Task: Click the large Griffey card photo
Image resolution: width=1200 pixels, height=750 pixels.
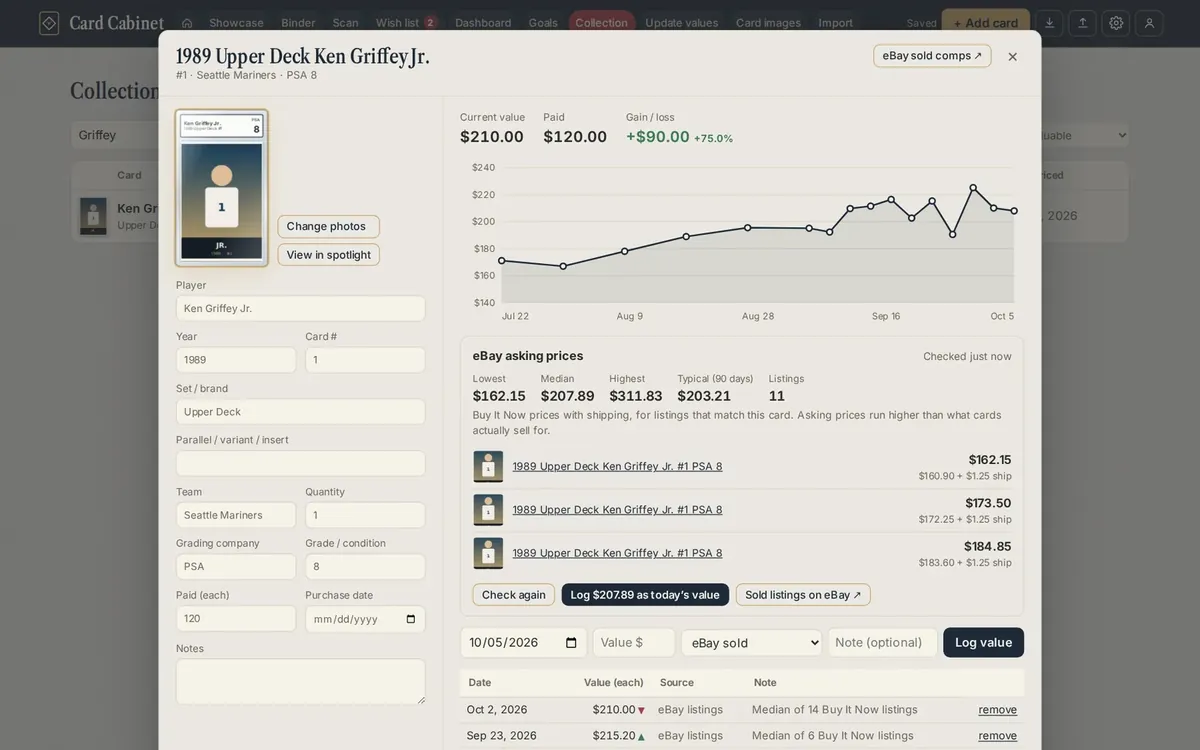Action: [x=221, y=188]
